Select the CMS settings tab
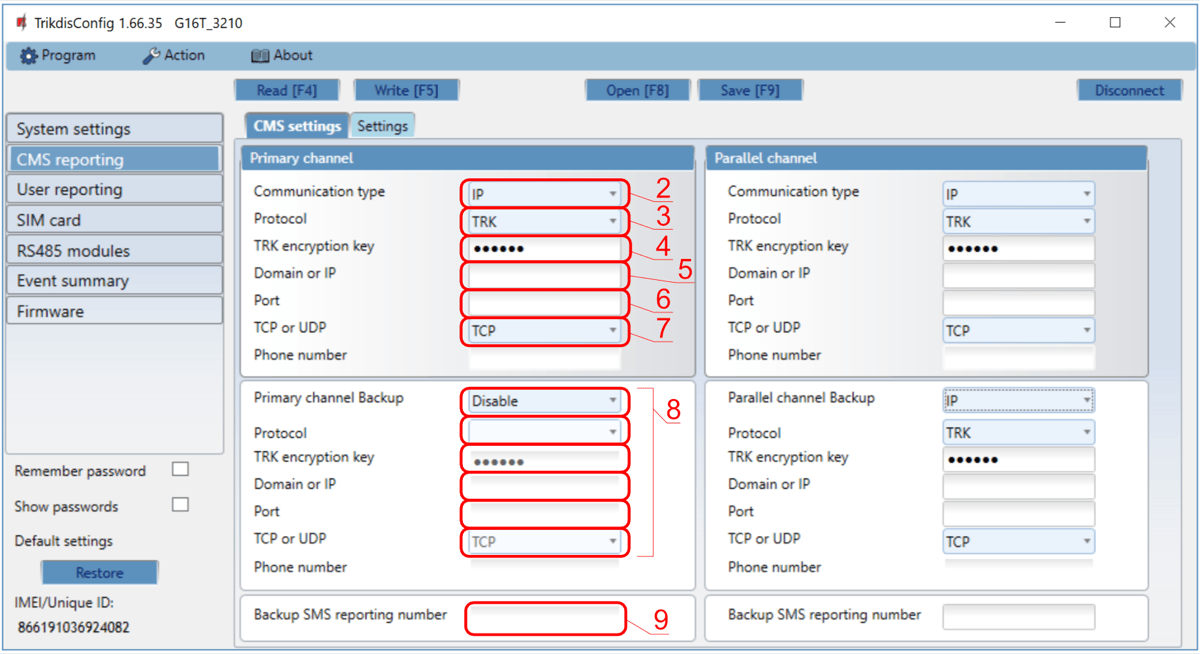The width and height of the screenshot is (1200, 654). [297, 126]
